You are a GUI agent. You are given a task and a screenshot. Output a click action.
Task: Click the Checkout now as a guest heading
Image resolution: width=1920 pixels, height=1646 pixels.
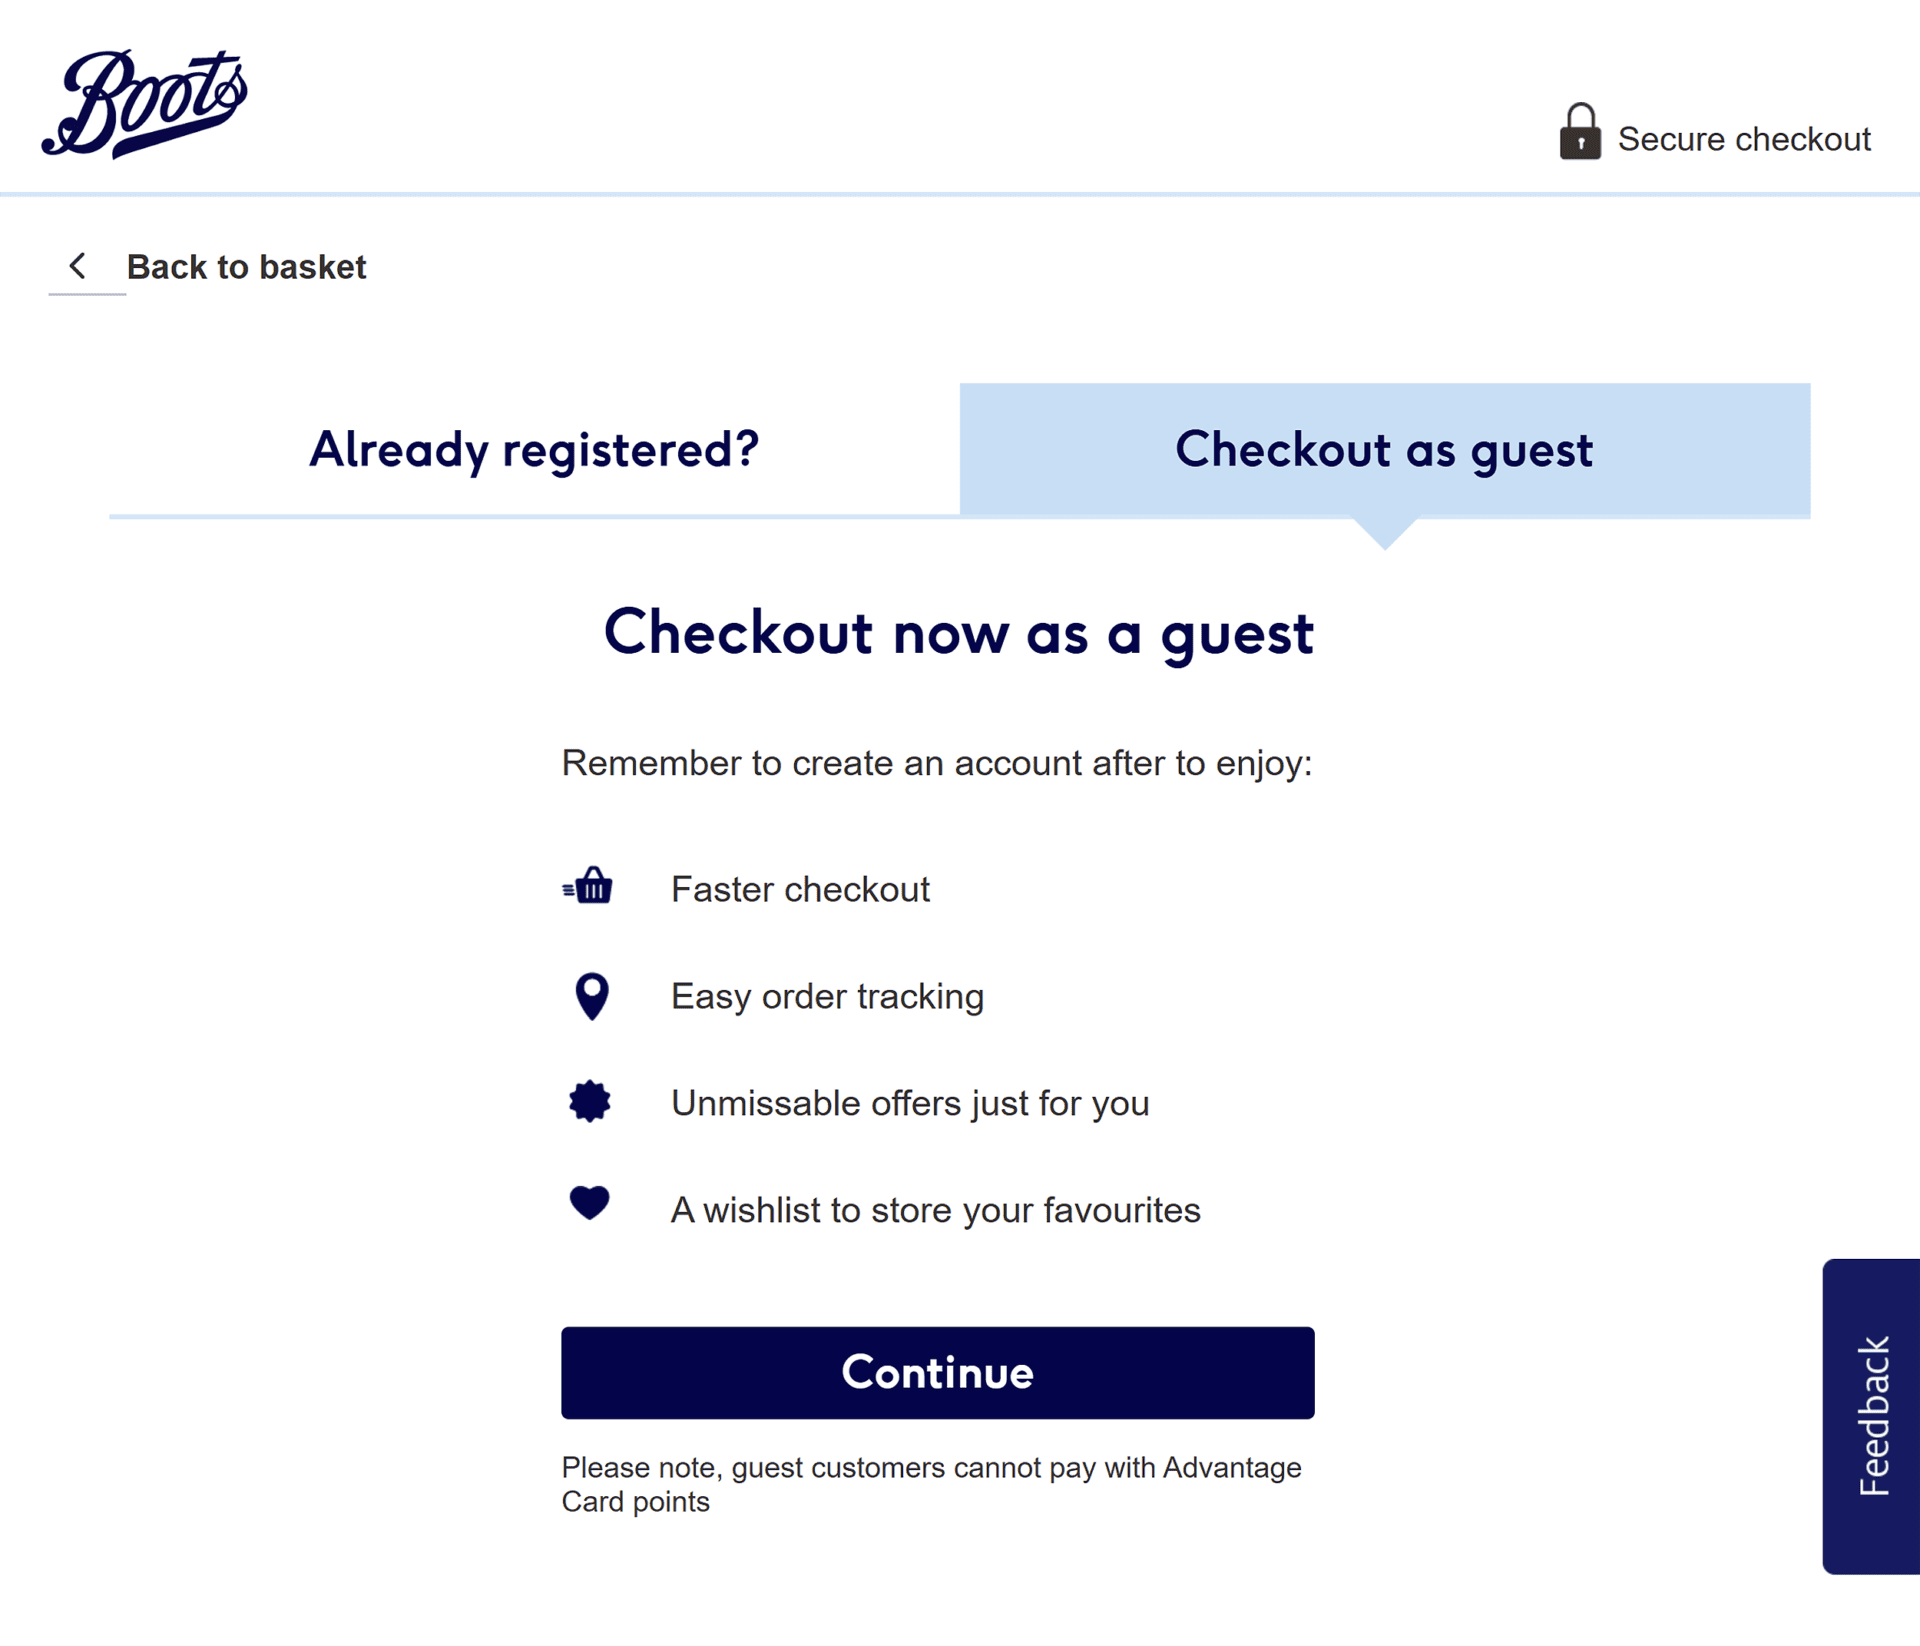pyautogui.click(x=958, y=633)
